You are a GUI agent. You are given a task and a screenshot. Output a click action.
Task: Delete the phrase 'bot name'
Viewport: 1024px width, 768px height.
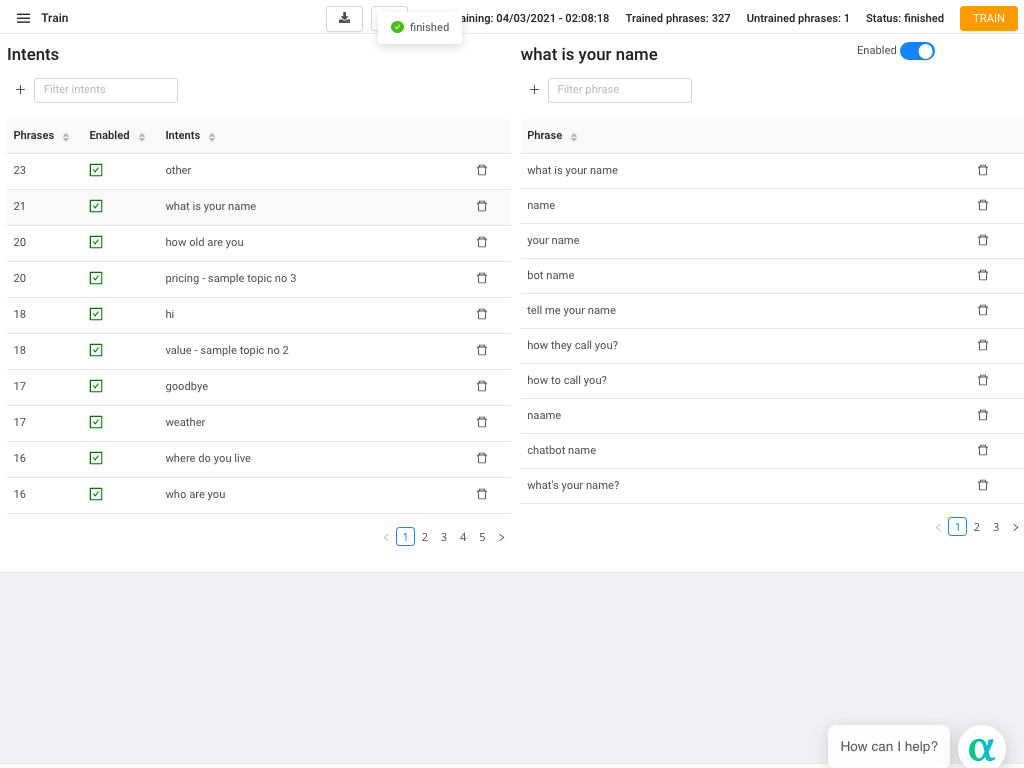pos(982,275)
